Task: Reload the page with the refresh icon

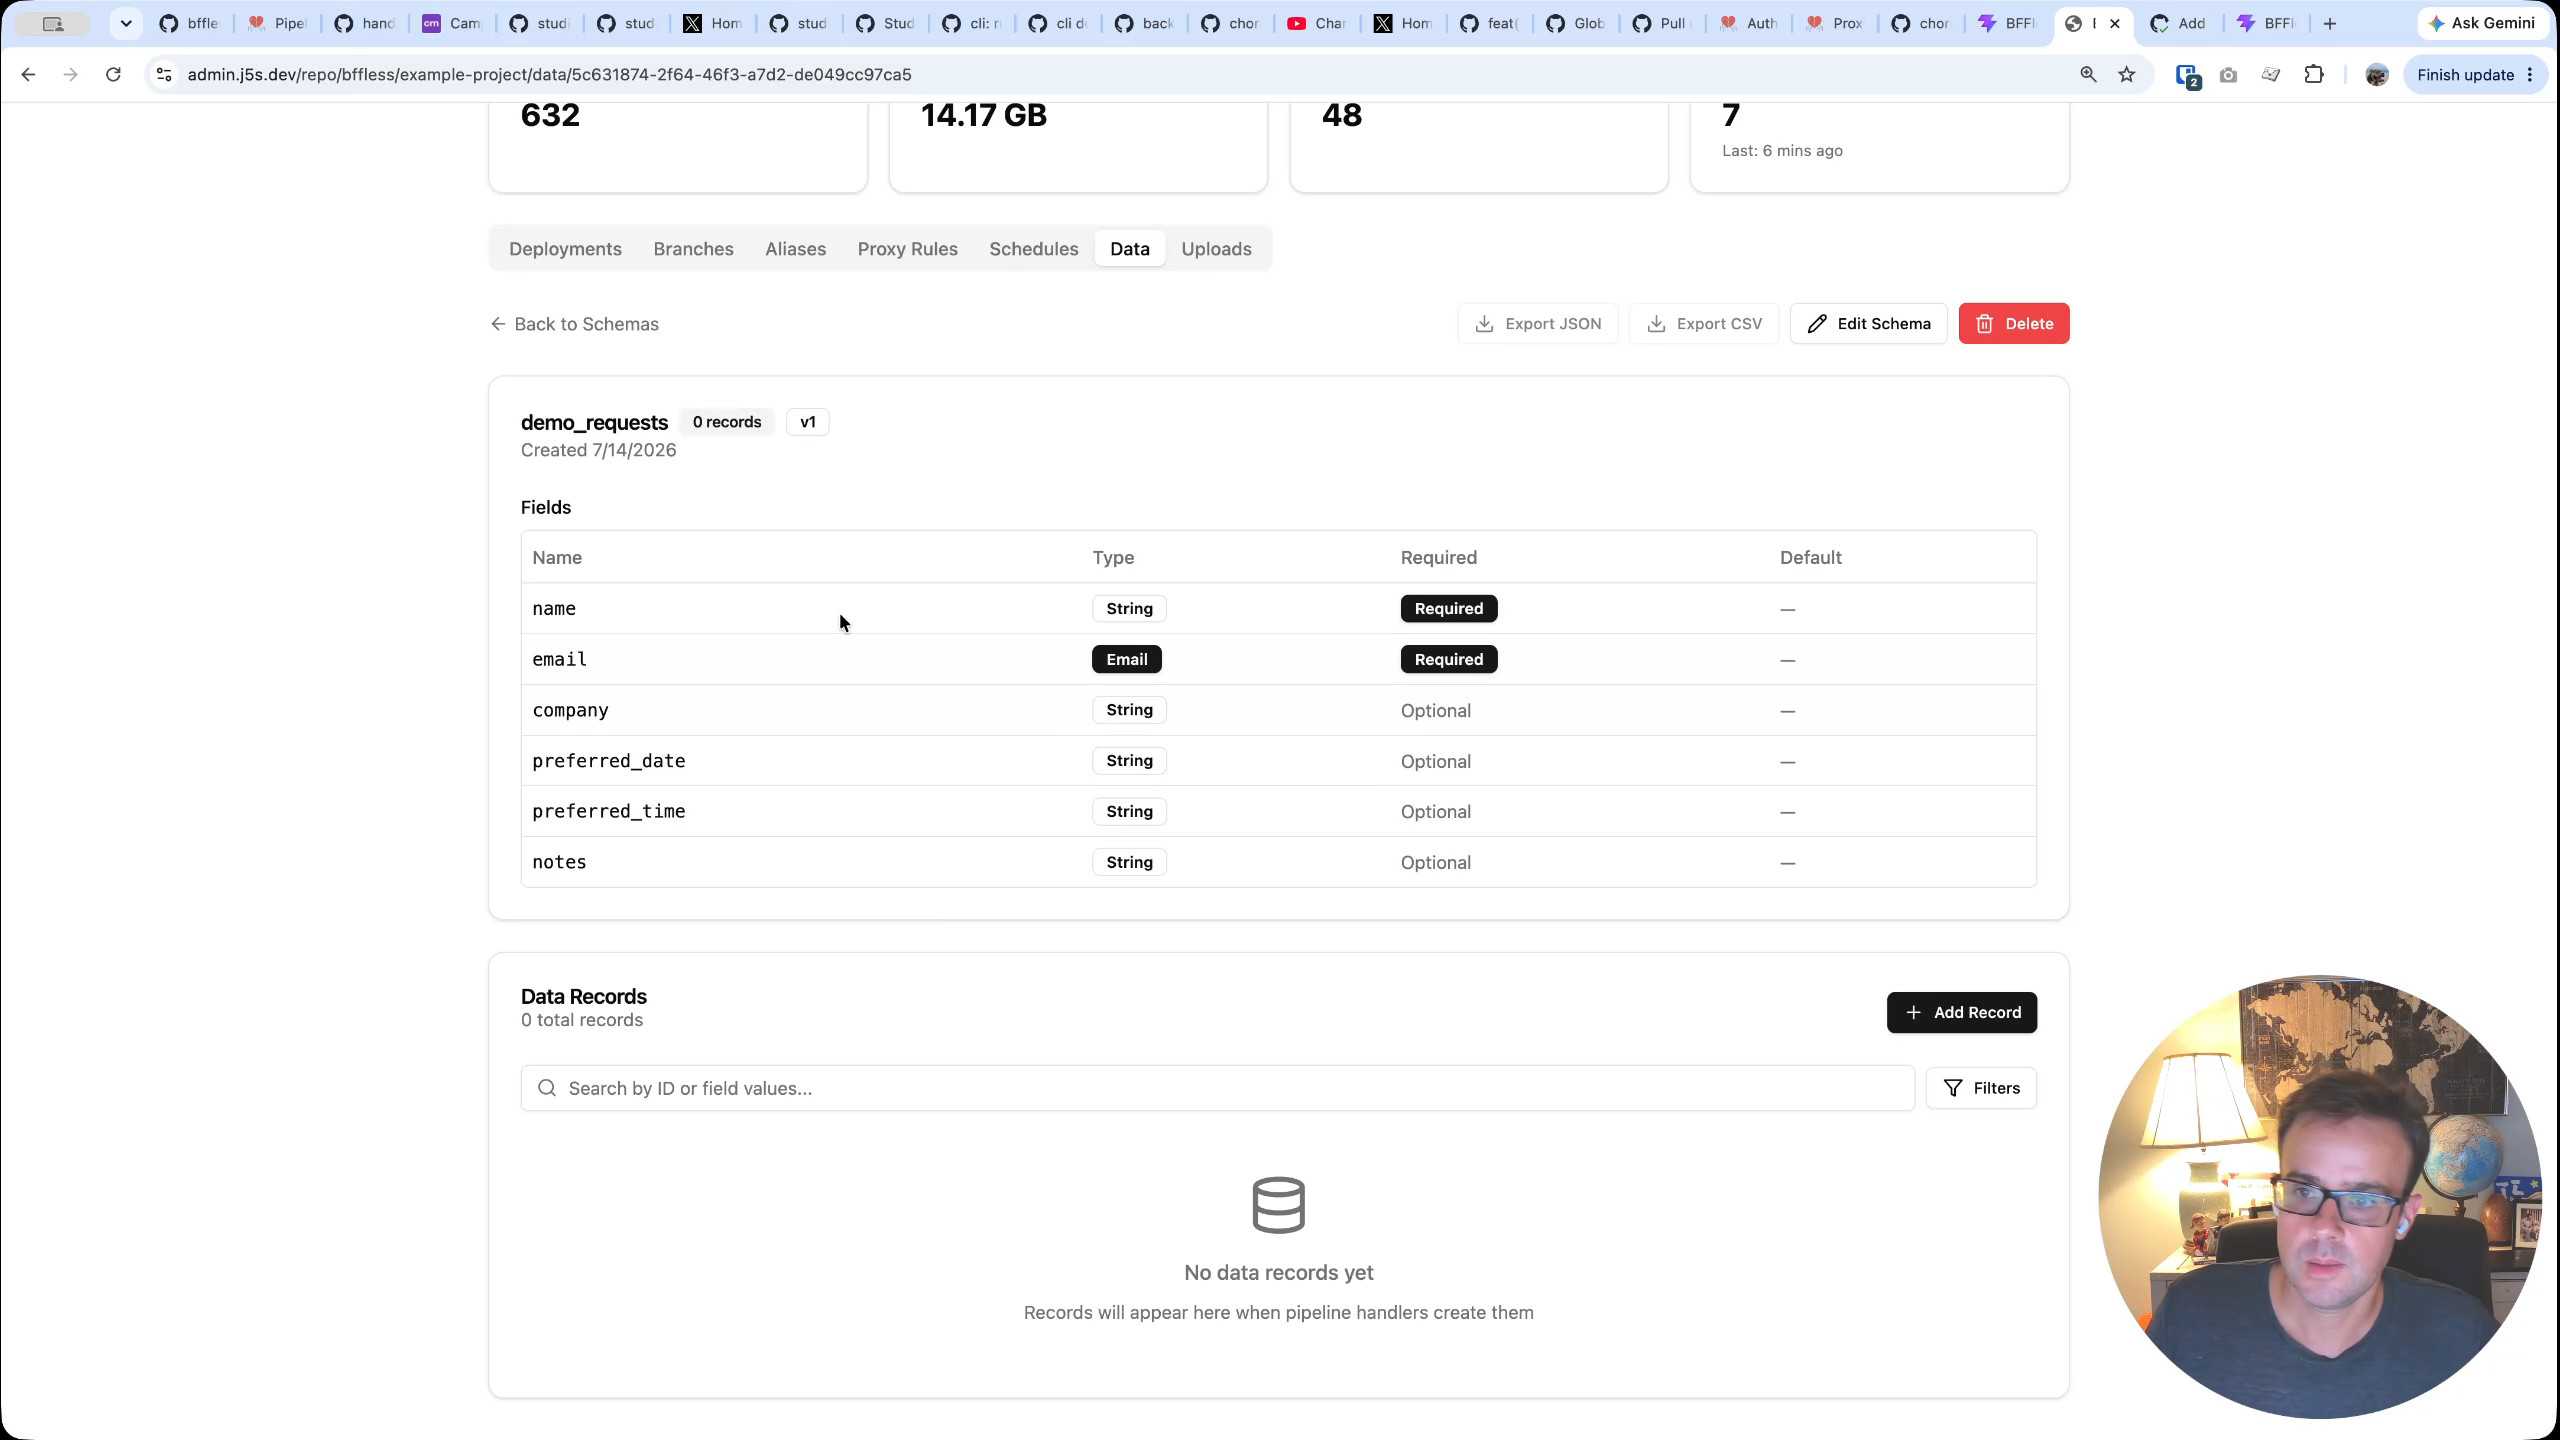Action: click(x=113, y=74)
